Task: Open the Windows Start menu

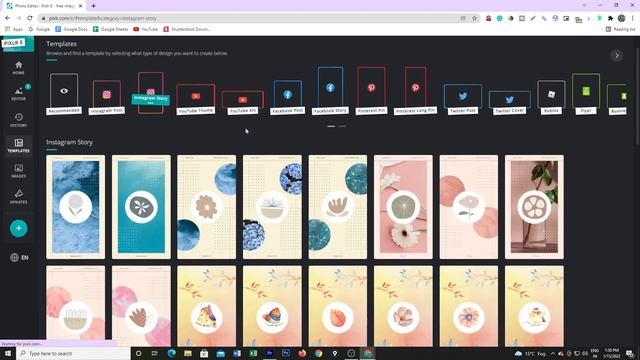Action: point(8,353)
